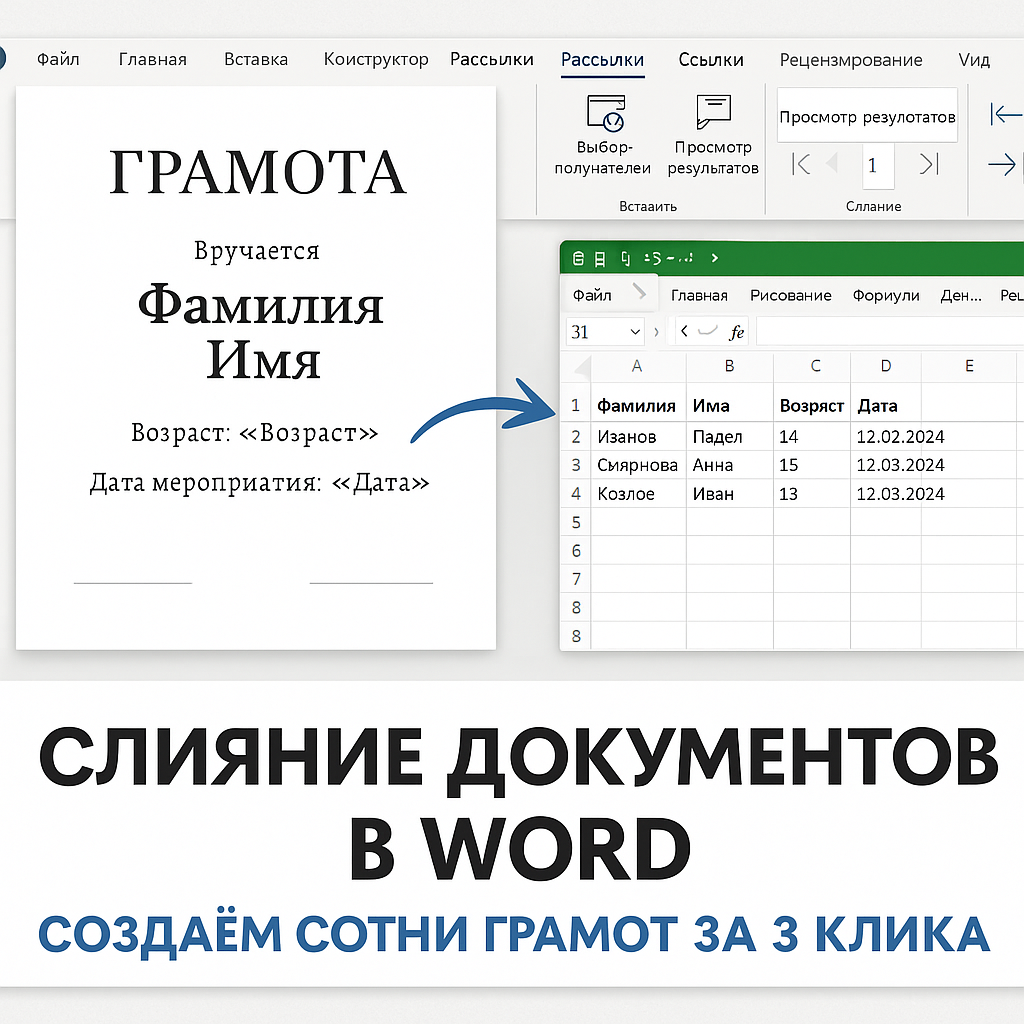This screenshot has width=1024, height=1024.
Task: Select cell containing Козлое
Action: 639,494
